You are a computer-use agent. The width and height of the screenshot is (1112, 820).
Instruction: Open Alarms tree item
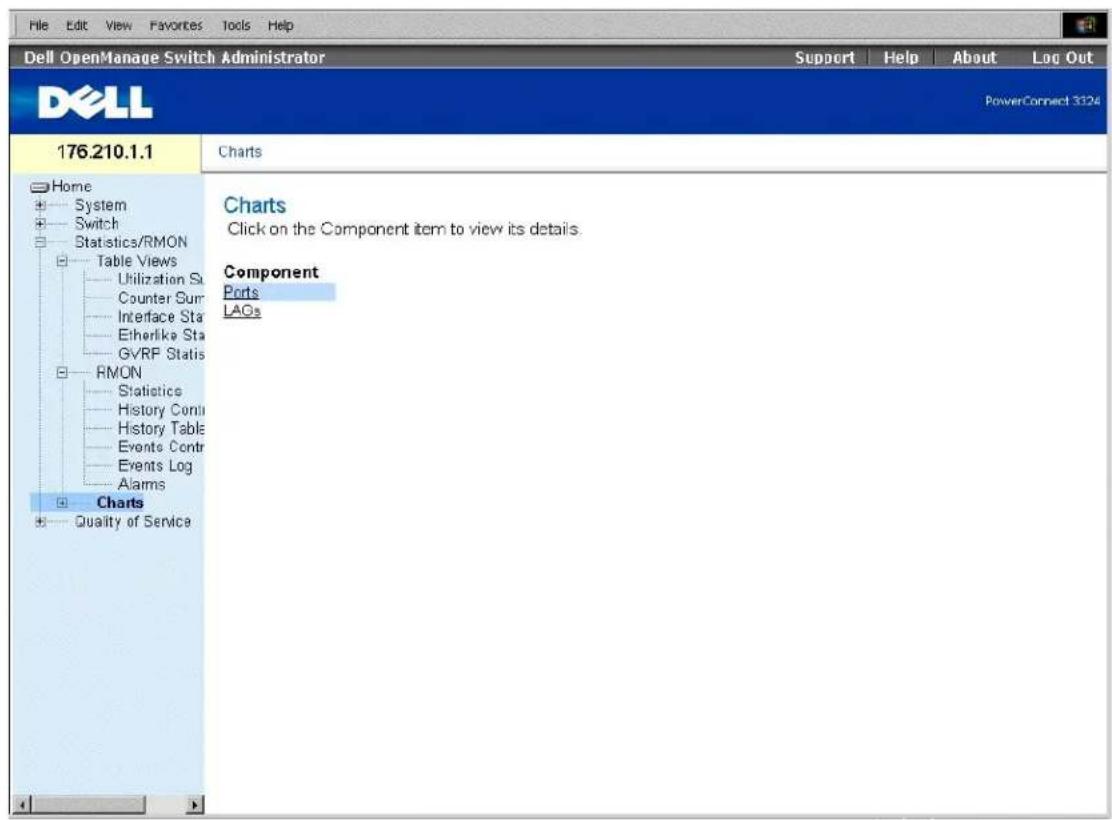(141, 484)
